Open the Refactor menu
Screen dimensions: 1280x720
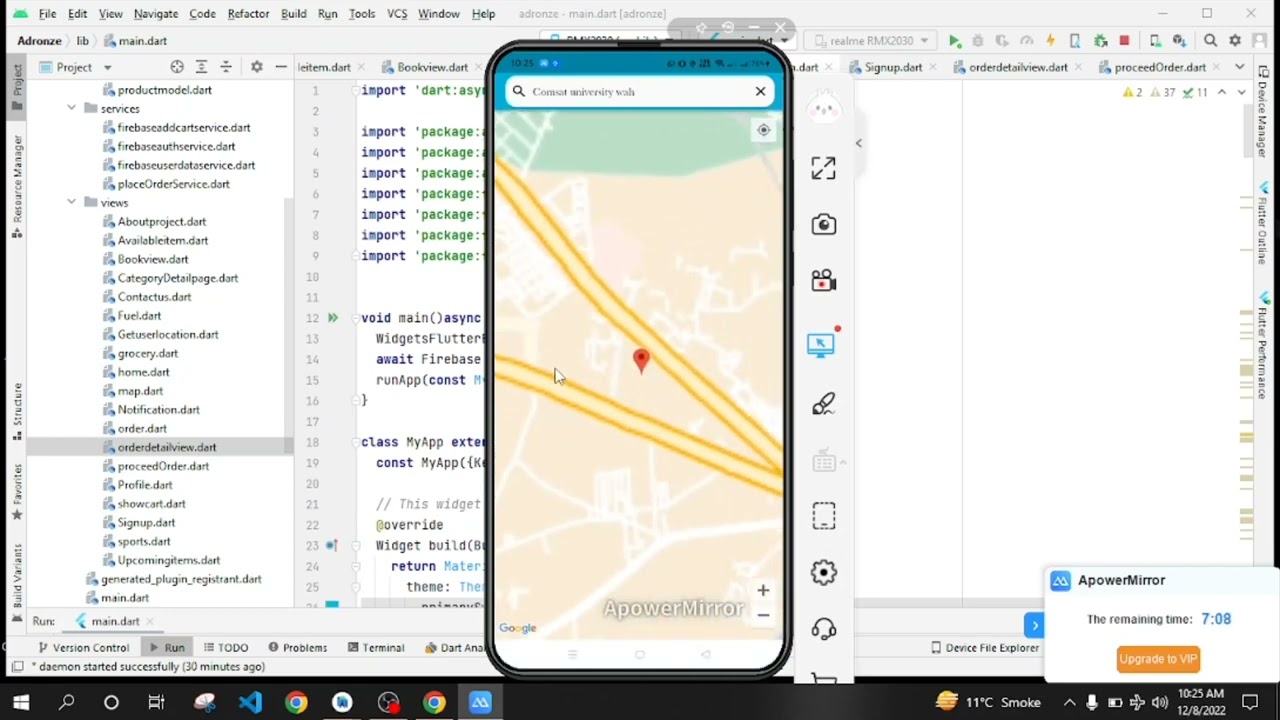click(x=248, y=14)
